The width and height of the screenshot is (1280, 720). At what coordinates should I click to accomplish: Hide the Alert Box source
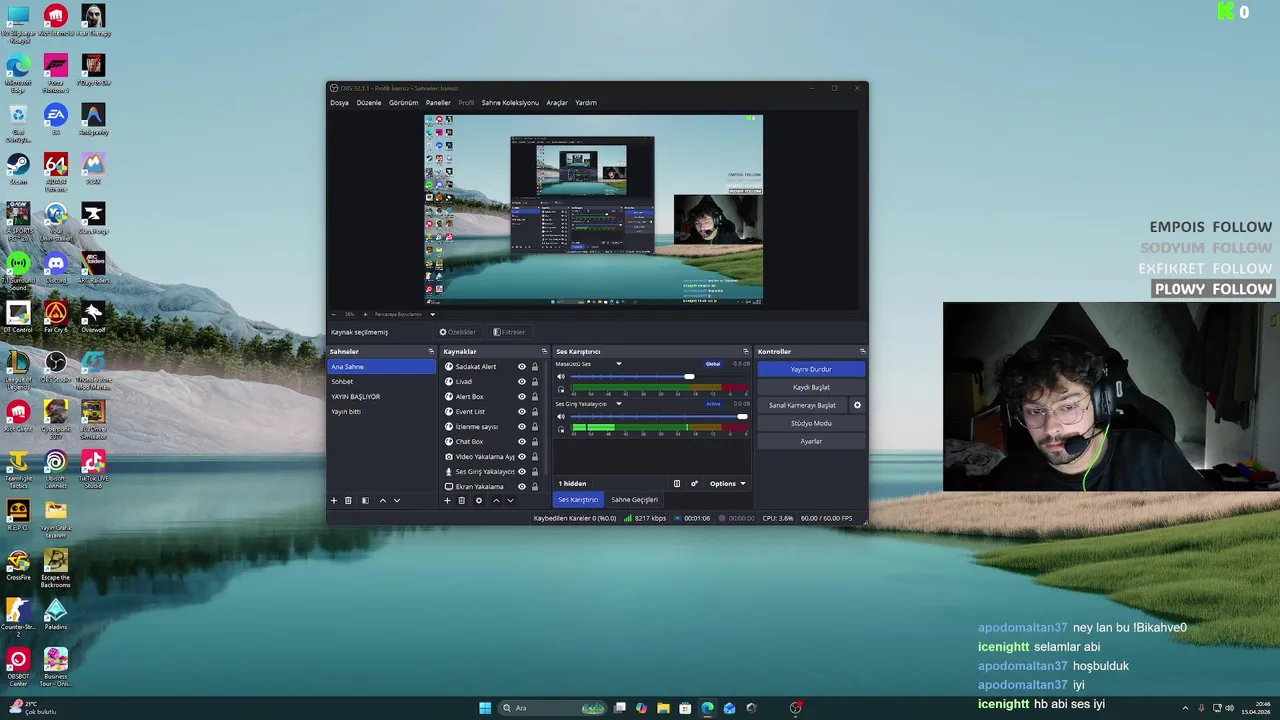point(521,397)
